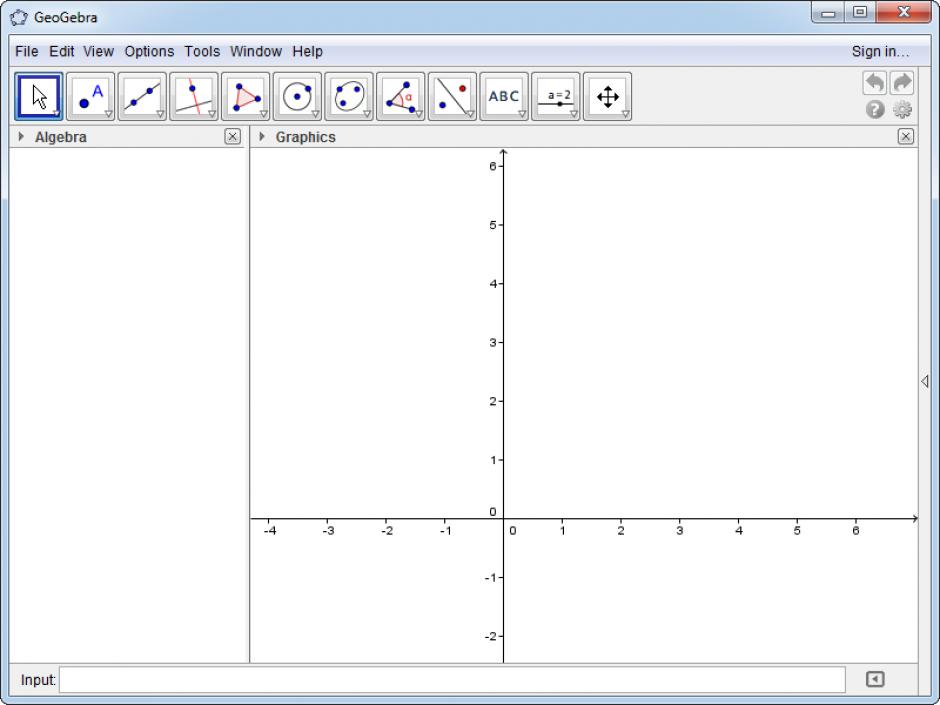The image size is (940, 705).
Task: Expand the Graphics panel style bar
Action: coord(262,137)
